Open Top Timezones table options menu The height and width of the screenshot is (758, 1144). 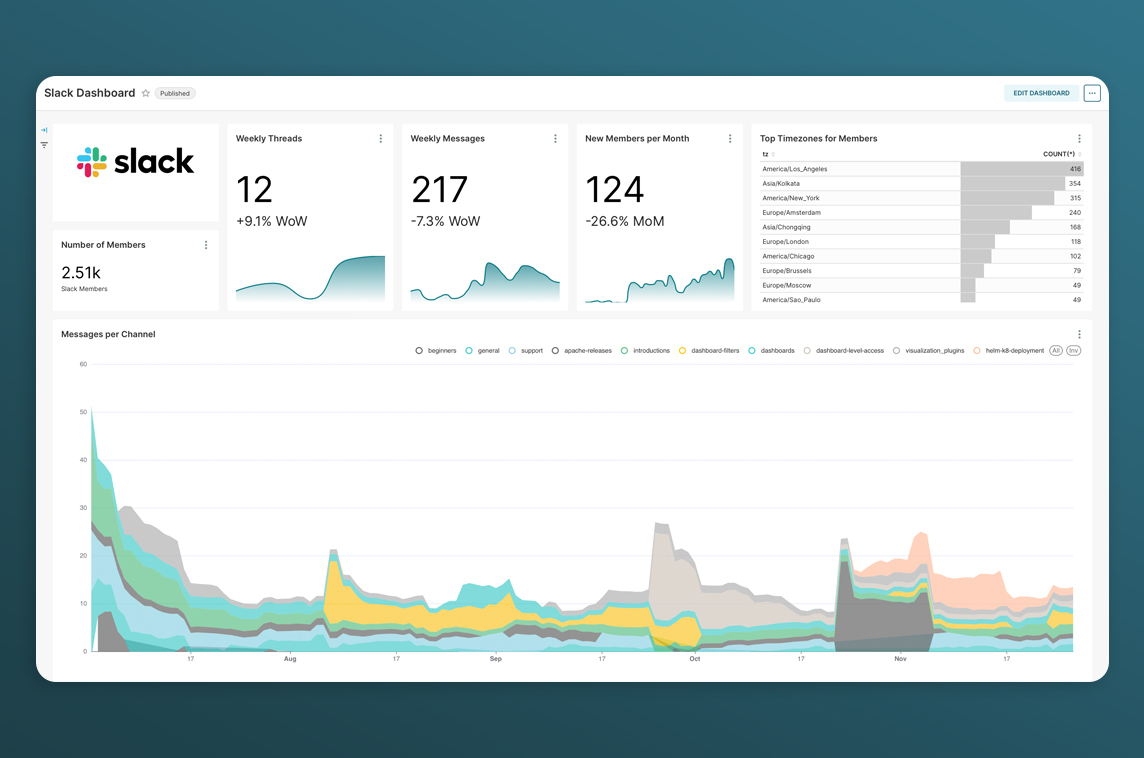click(1079, 139)
